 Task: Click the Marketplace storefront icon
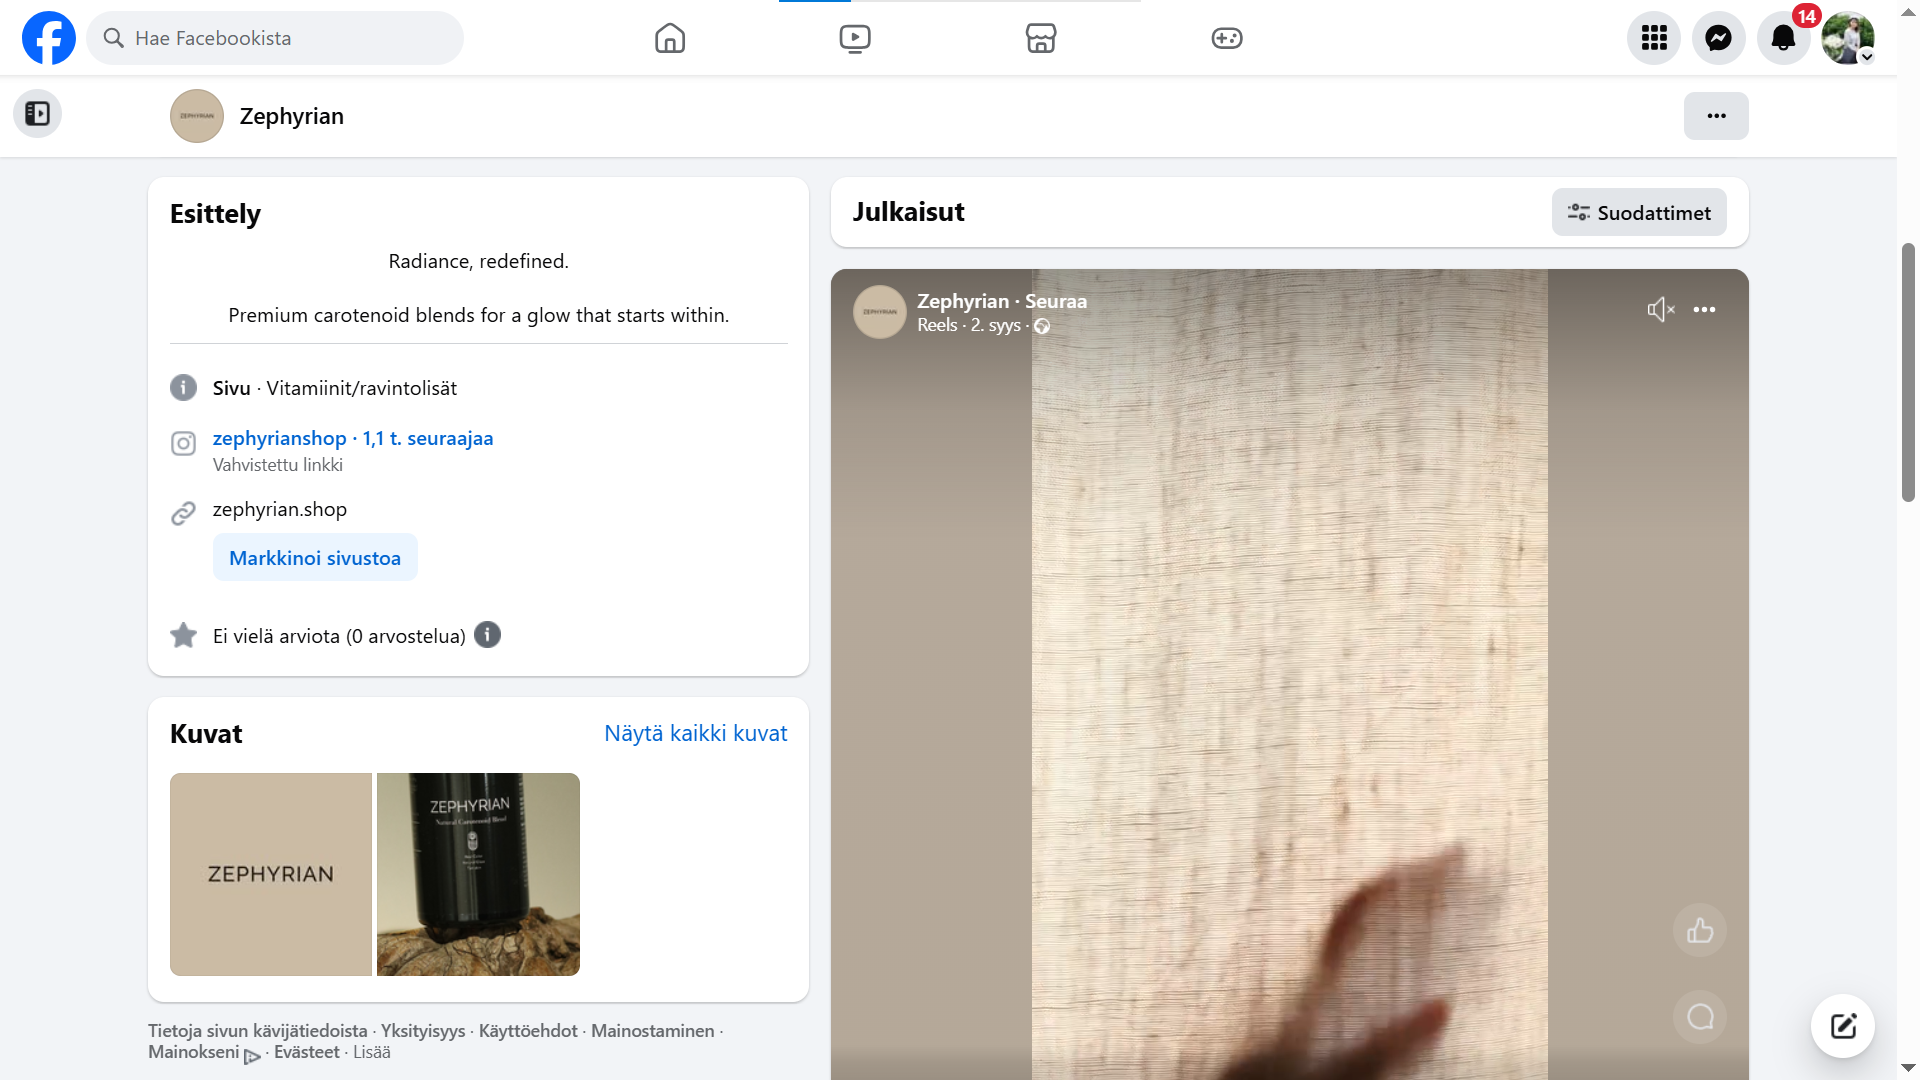pyautogui.click(x=1040, y=38)
